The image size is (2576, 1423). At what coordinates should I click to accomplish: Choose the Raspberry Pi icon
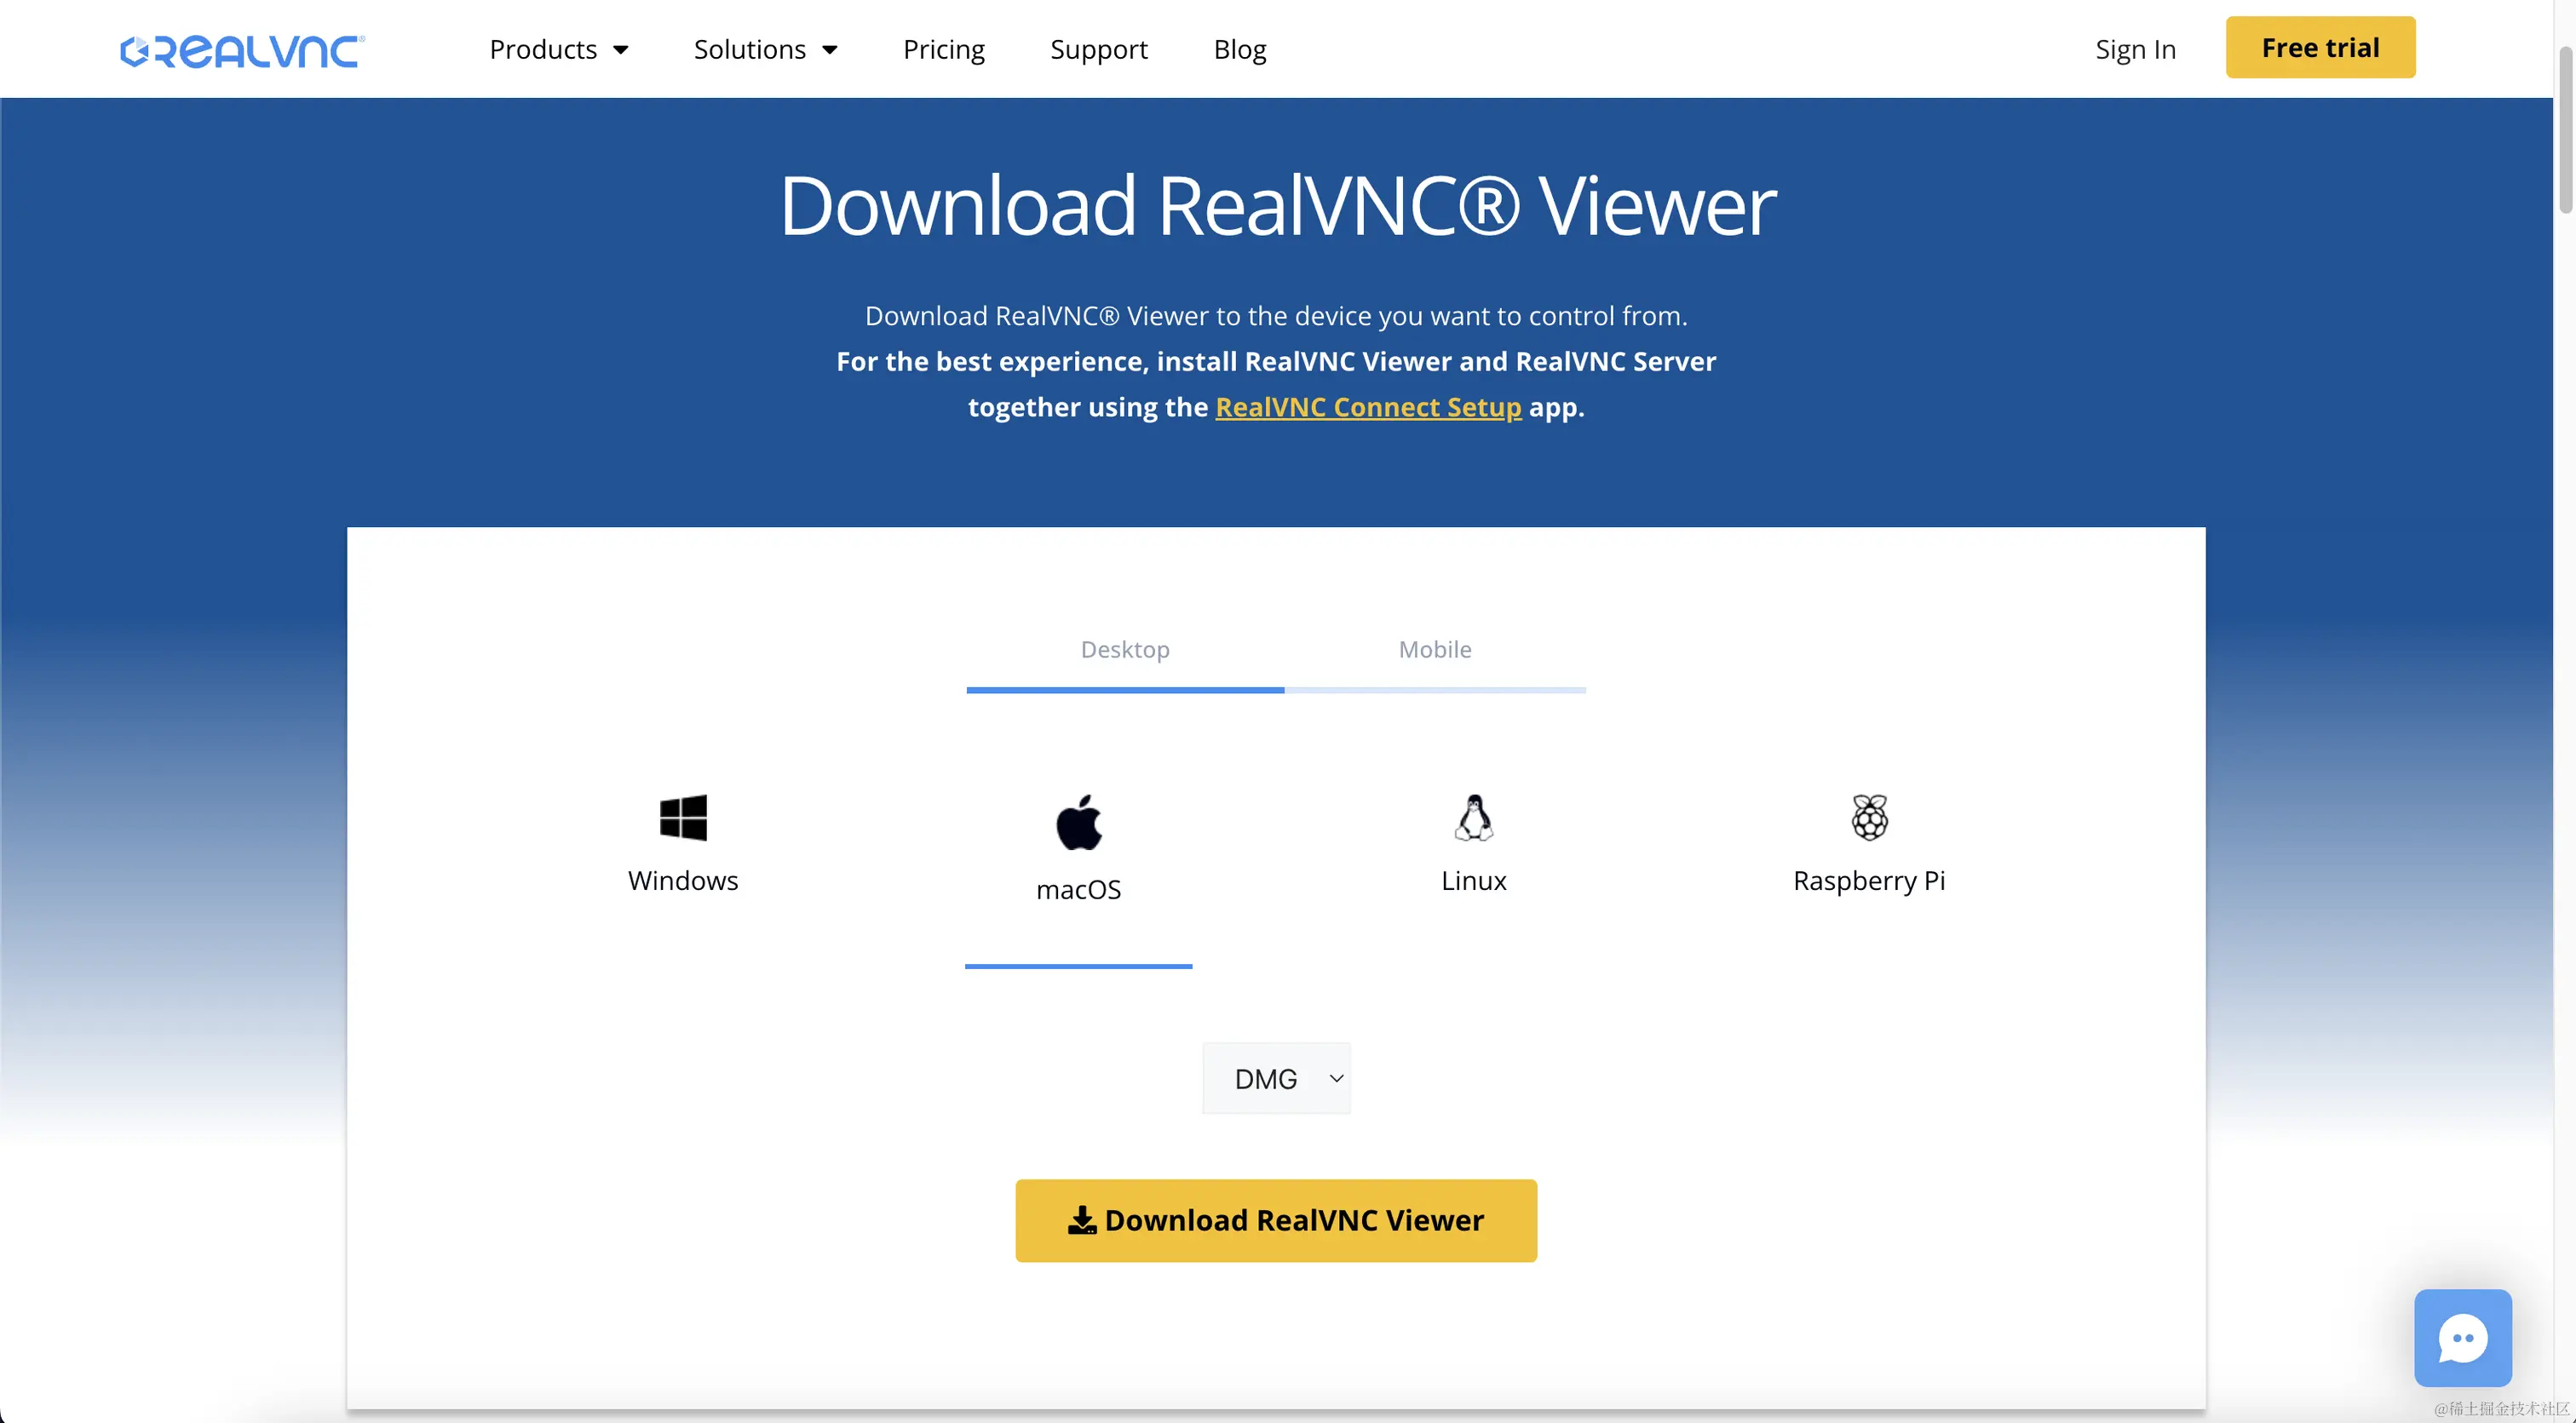[x=1868, y=817]
